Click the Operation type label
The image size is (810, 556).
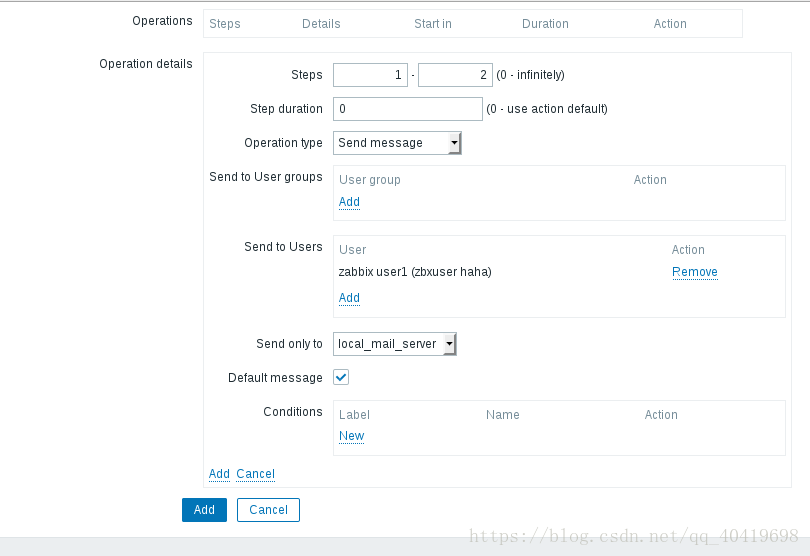click(x=283, y=143)
